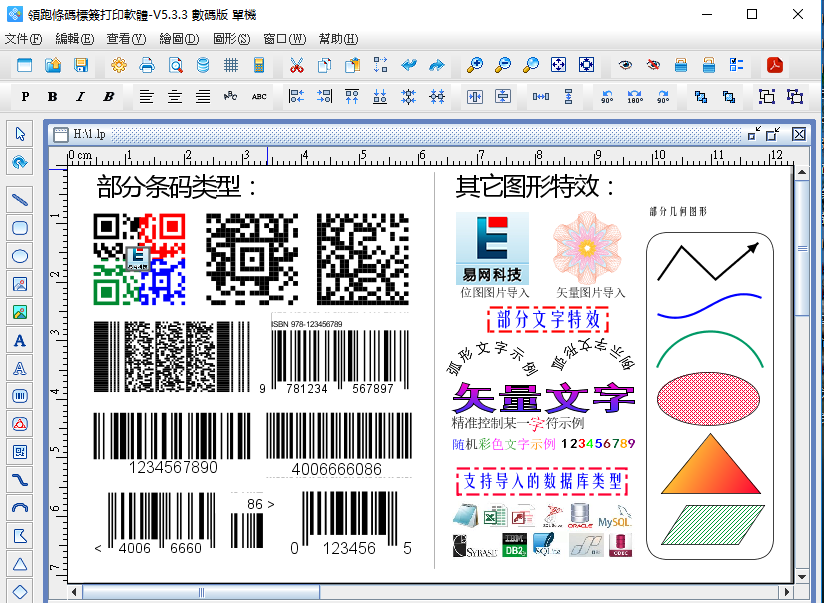Center-align text button
824x603 pixels.
tap(174, 97)
